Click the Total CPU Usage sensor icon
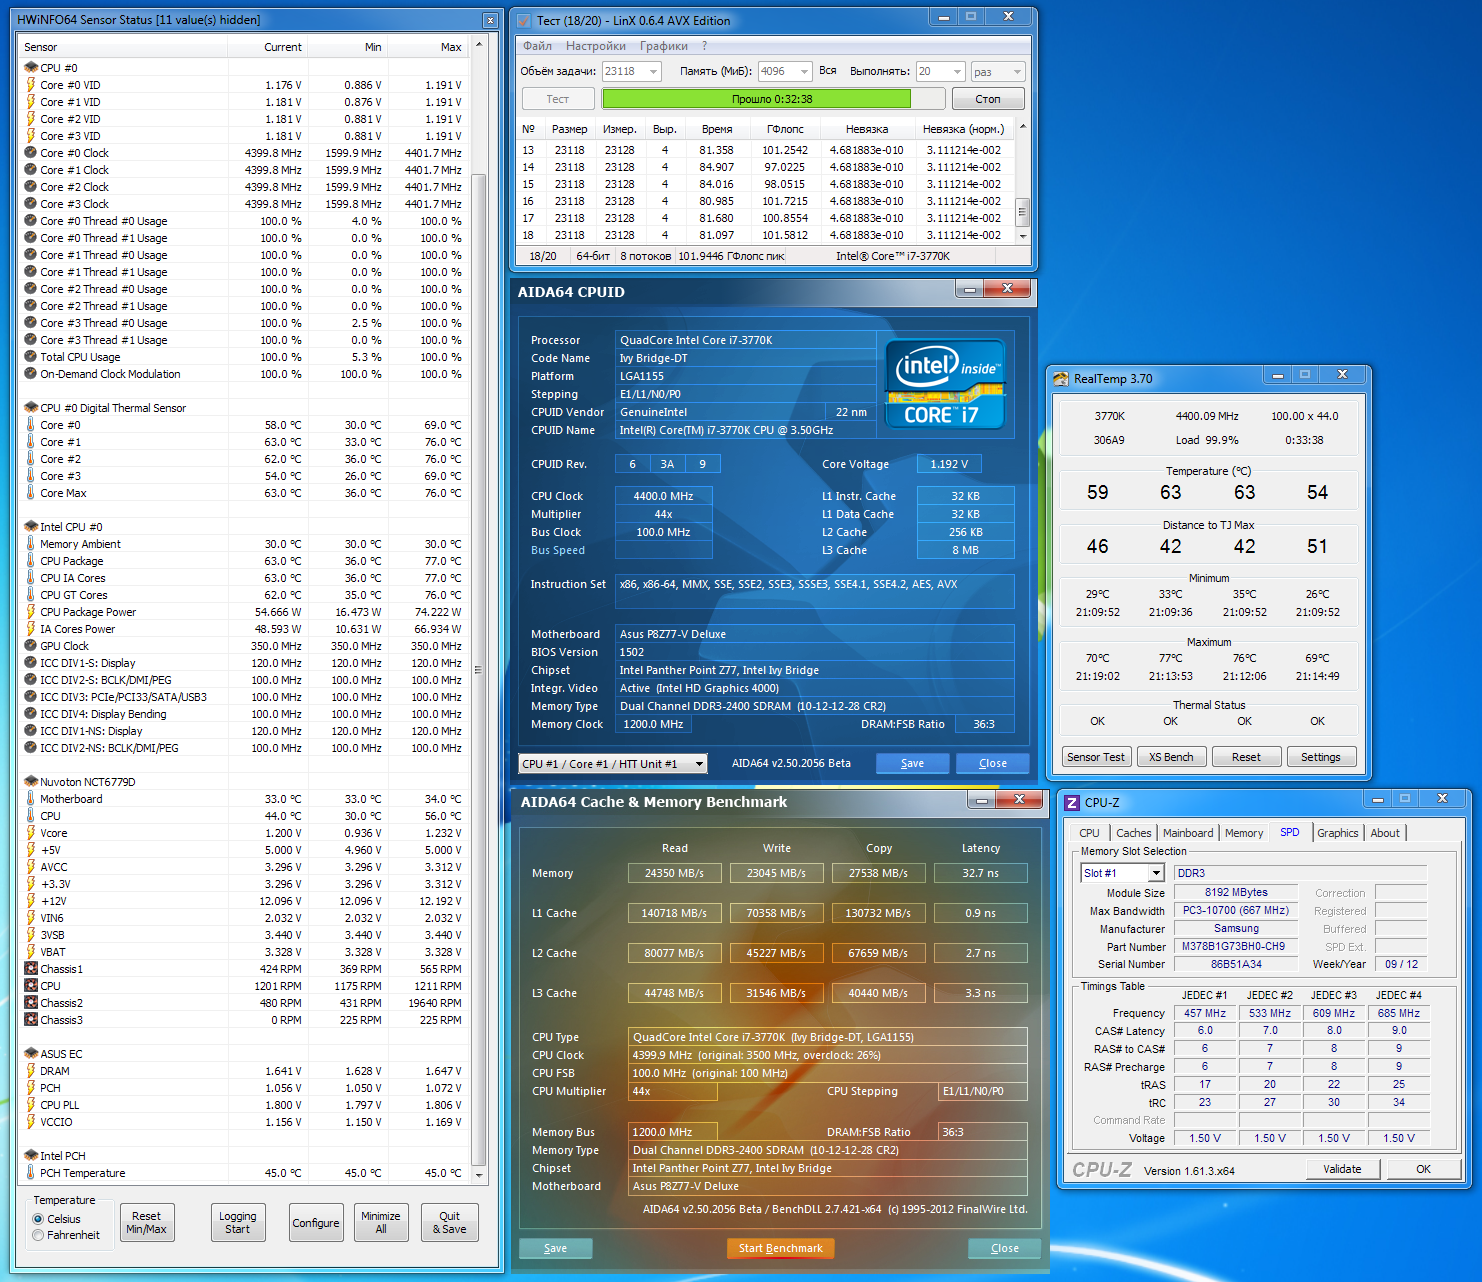The width and height of the screenshot is (1482, 1282). 31,357
